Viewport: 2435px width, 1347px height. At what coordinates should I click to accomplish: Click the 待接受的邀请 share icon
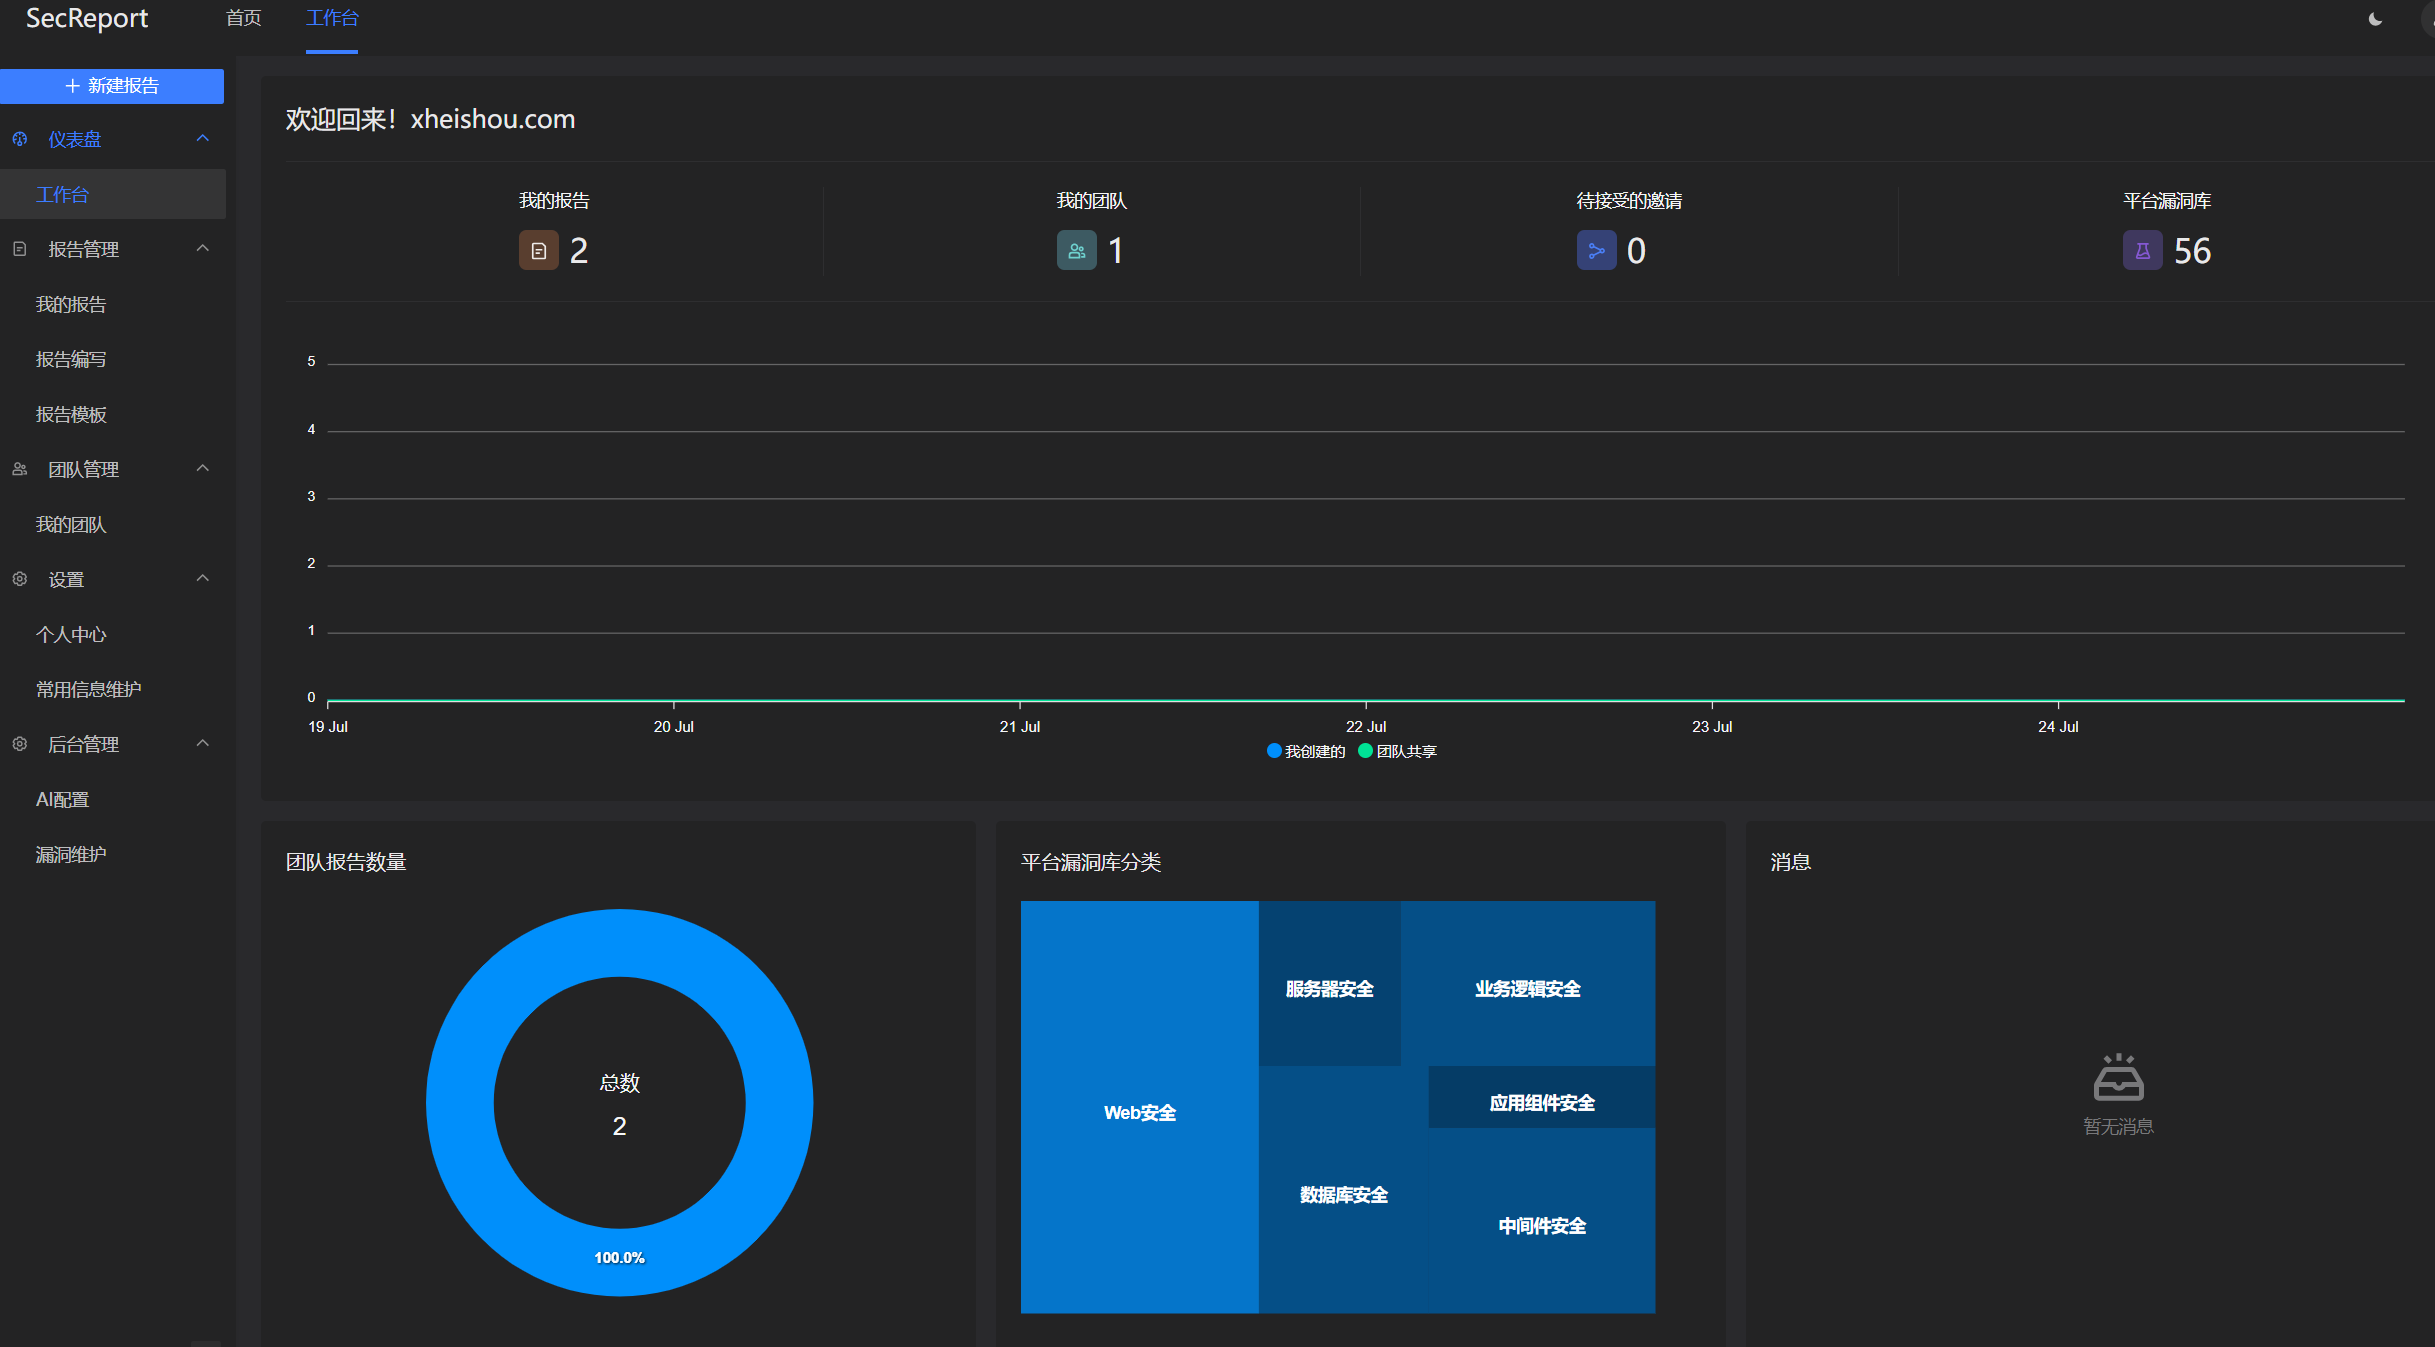1597,250
